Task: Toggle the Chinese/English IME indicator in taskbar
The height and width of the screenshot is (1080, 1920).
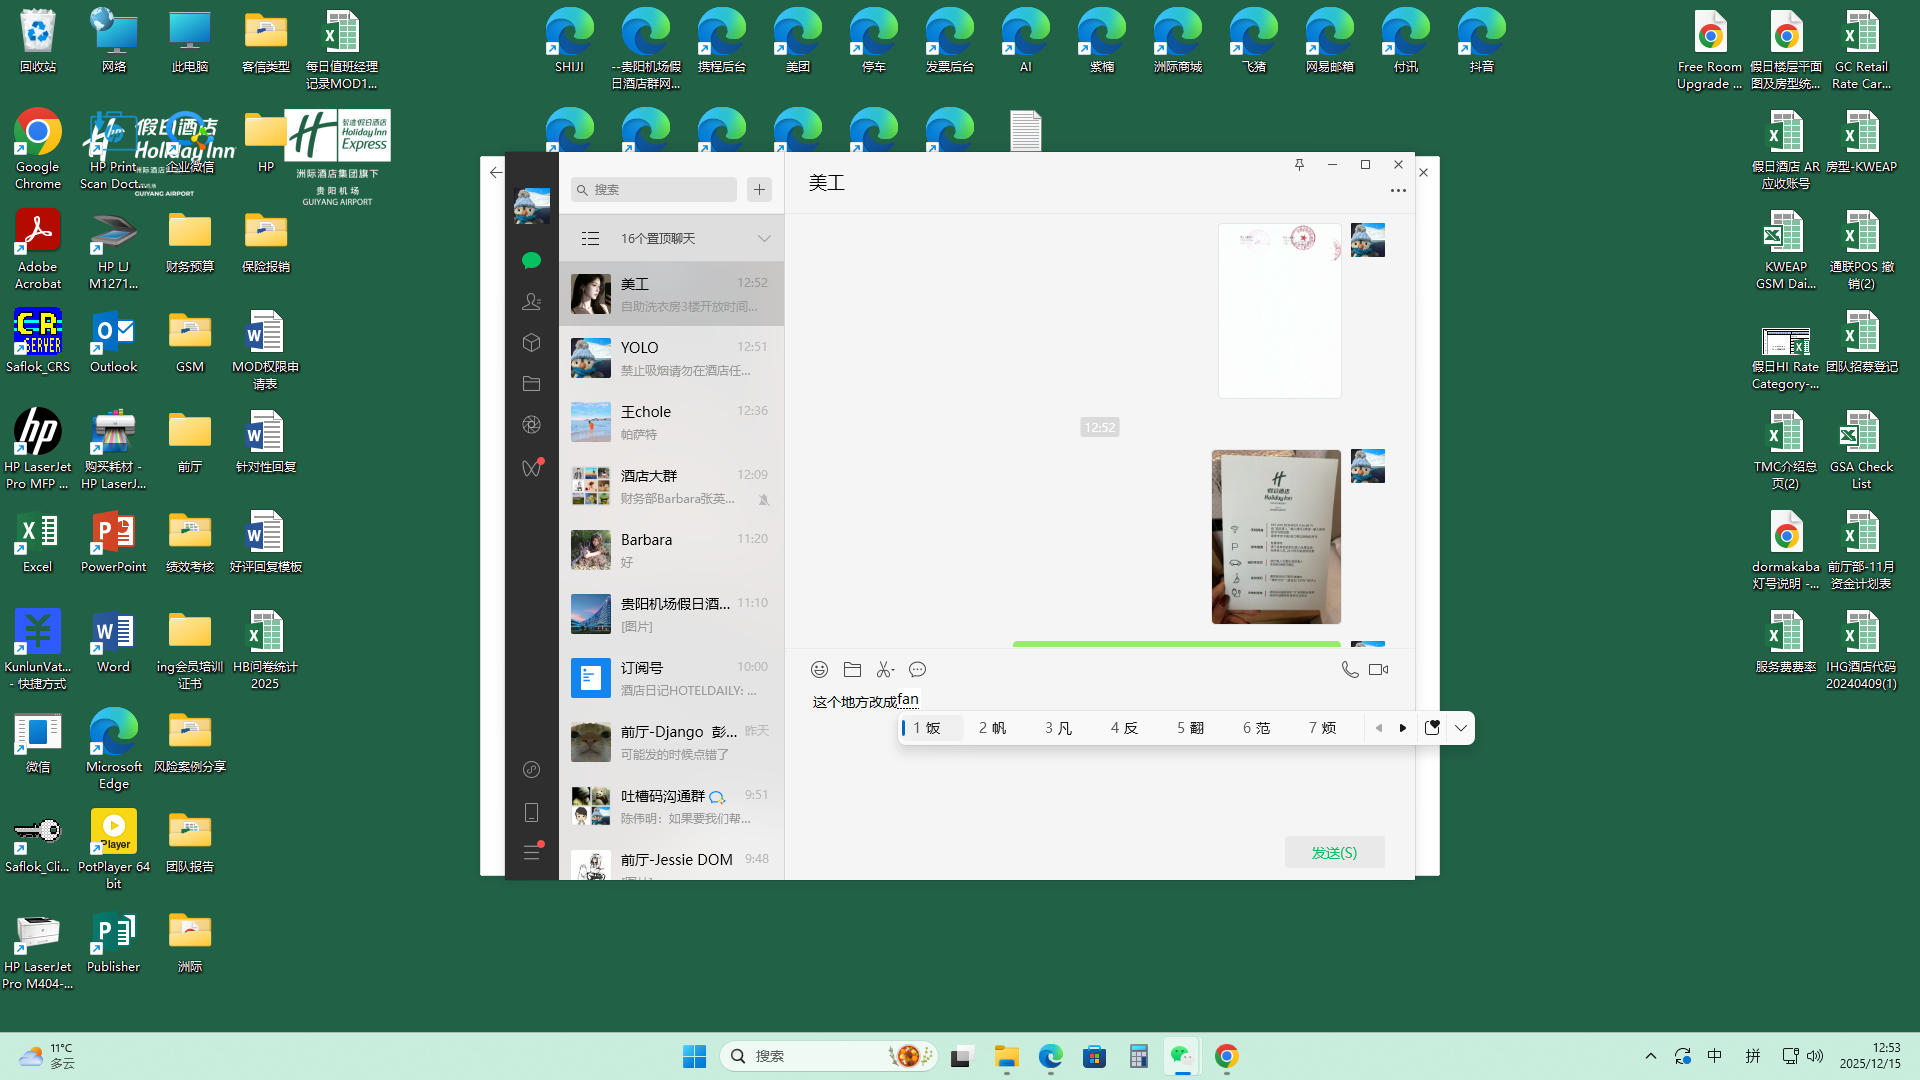Action: click(1714, 1056)
